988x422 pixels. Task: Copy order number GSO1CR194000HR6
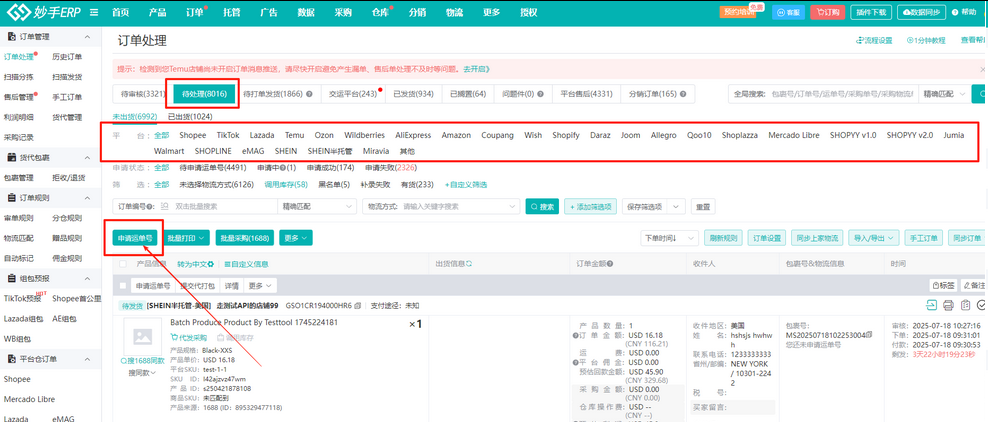[358, 305]
